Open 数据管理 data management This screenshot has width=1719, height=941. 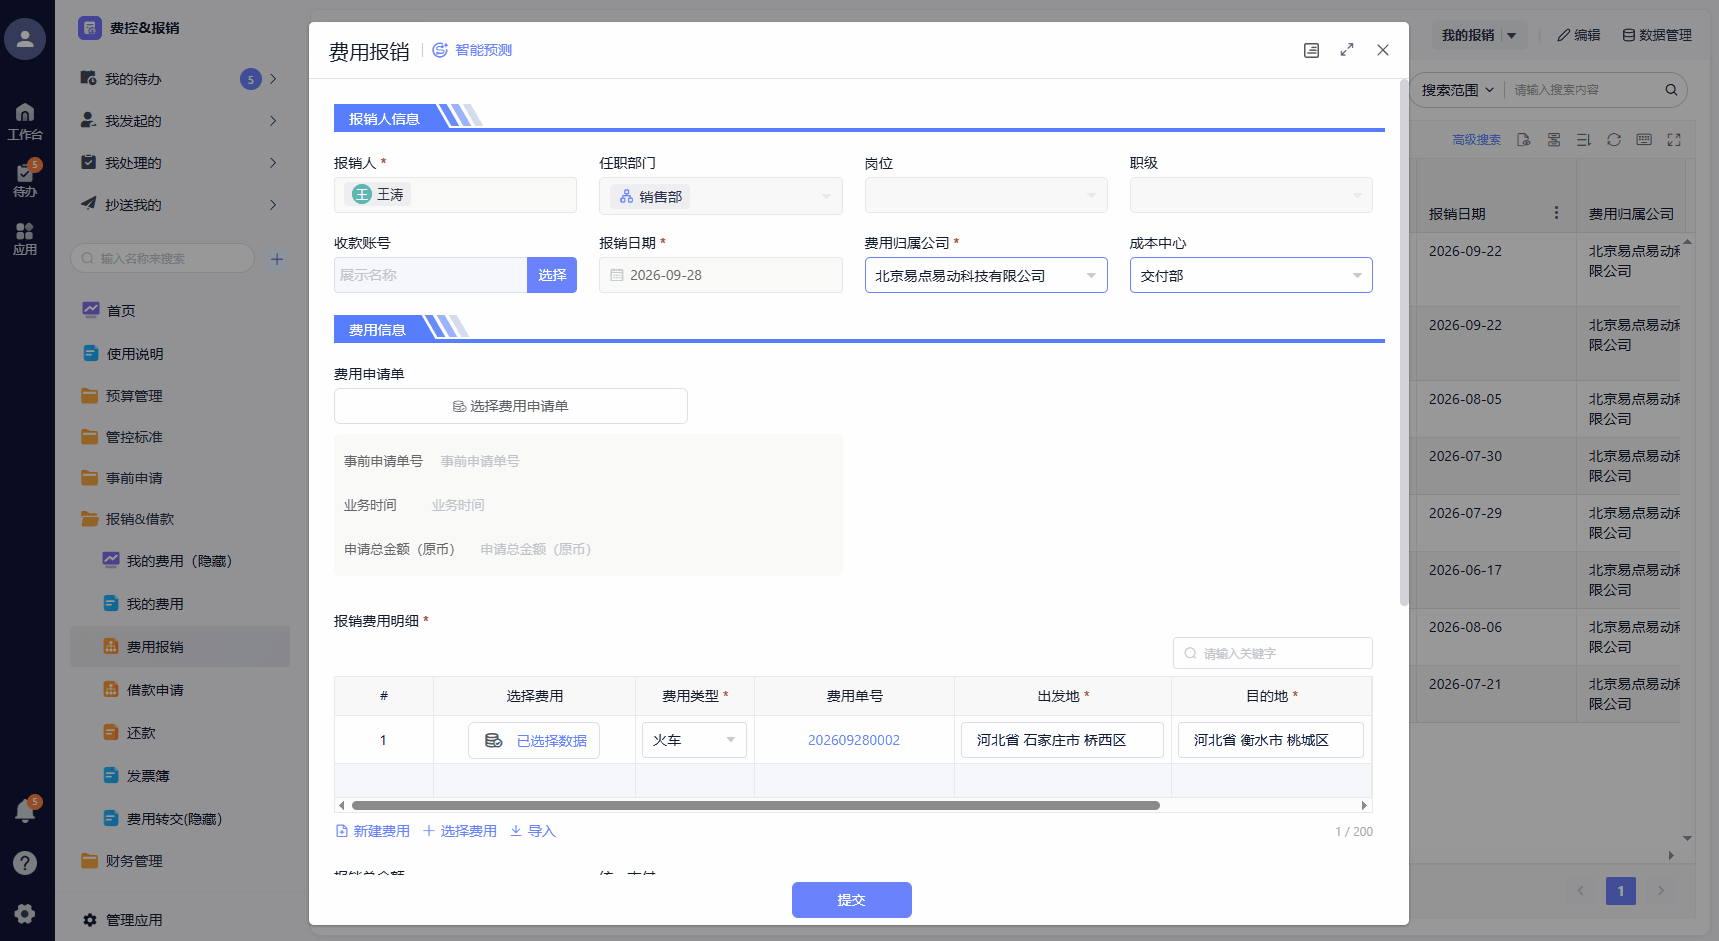coord(1657,35)
